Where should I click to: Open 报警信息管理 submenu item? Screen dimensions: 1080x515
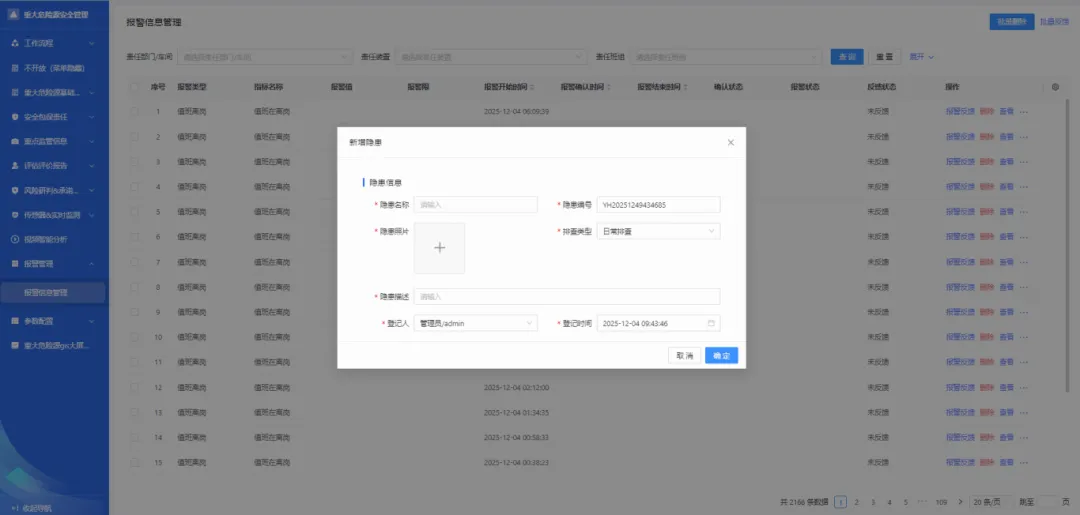tap(53, 293)
